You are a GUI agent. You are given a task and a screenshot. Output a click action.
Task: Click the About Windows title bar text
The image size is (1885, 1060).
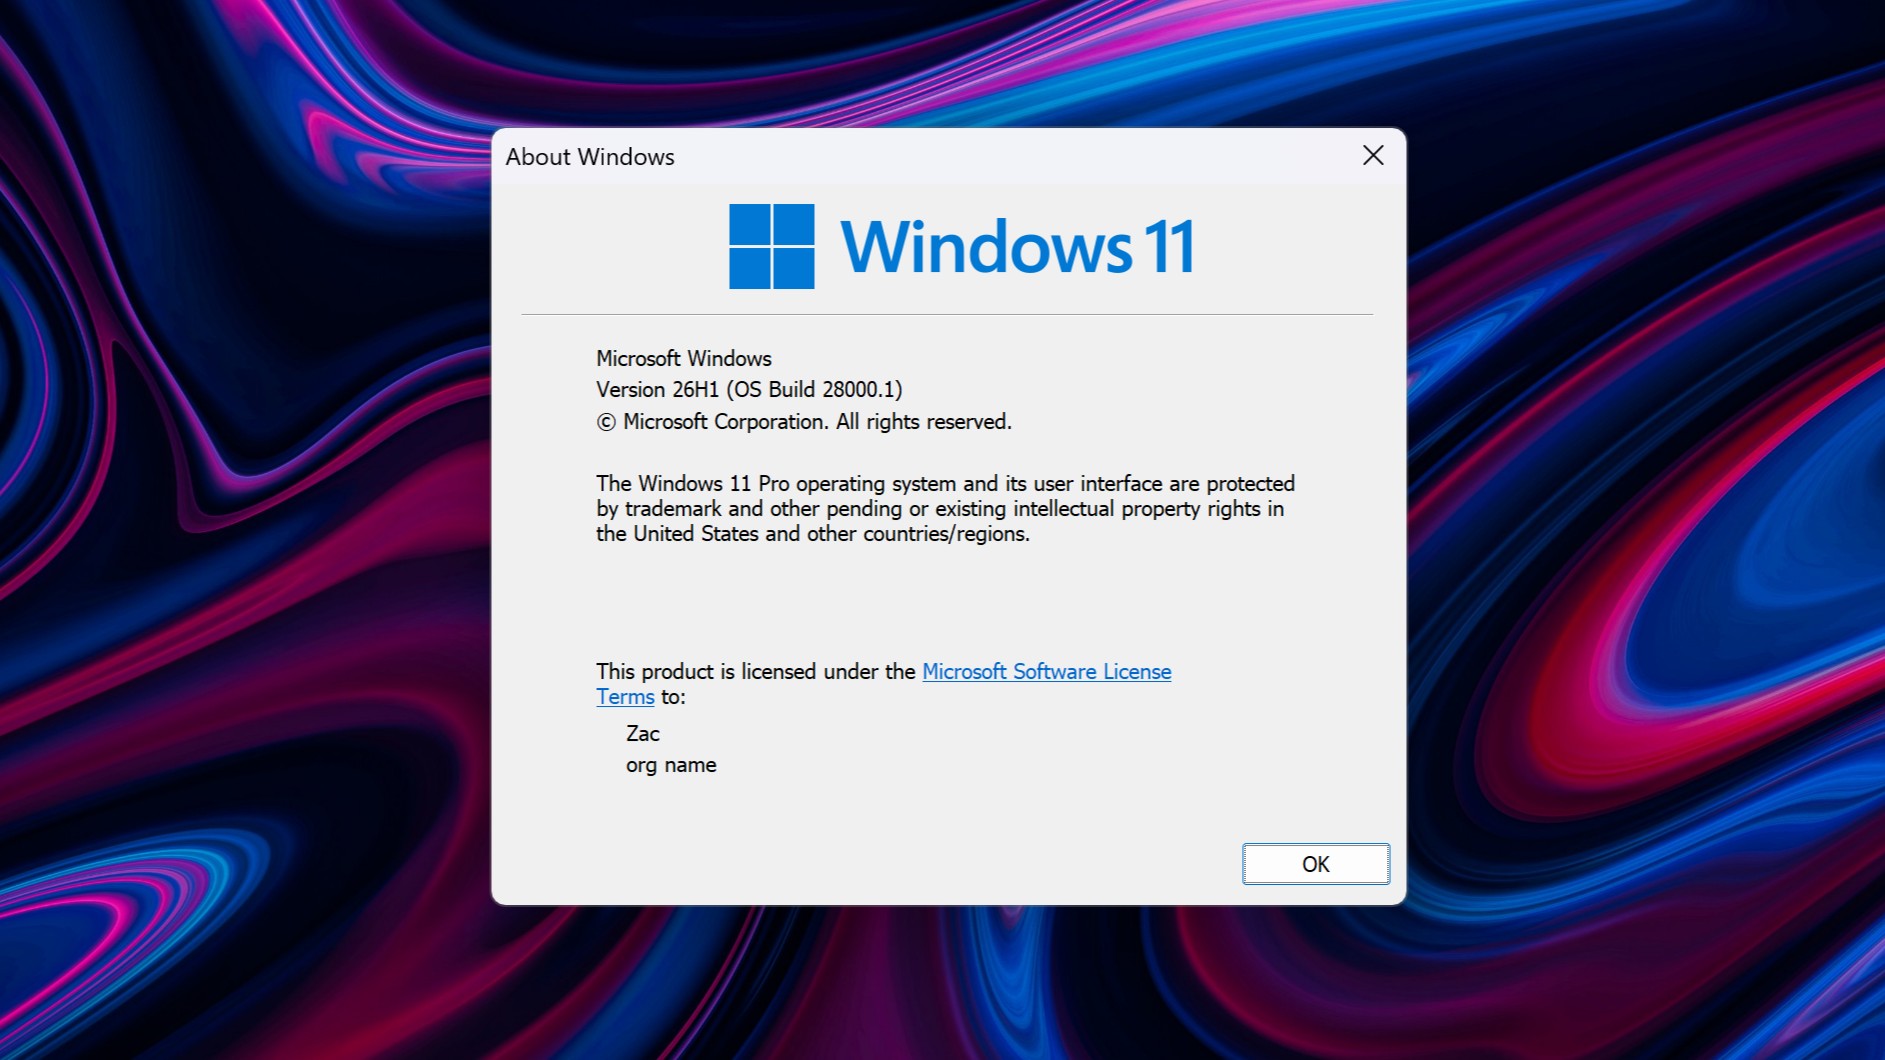coord(590,157)
